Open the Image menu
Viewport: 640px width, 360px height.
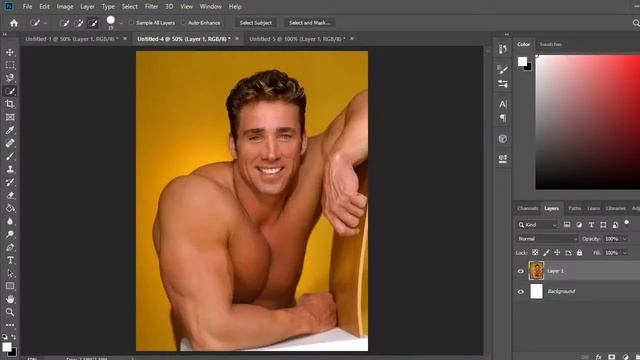[x=64, y=7]
